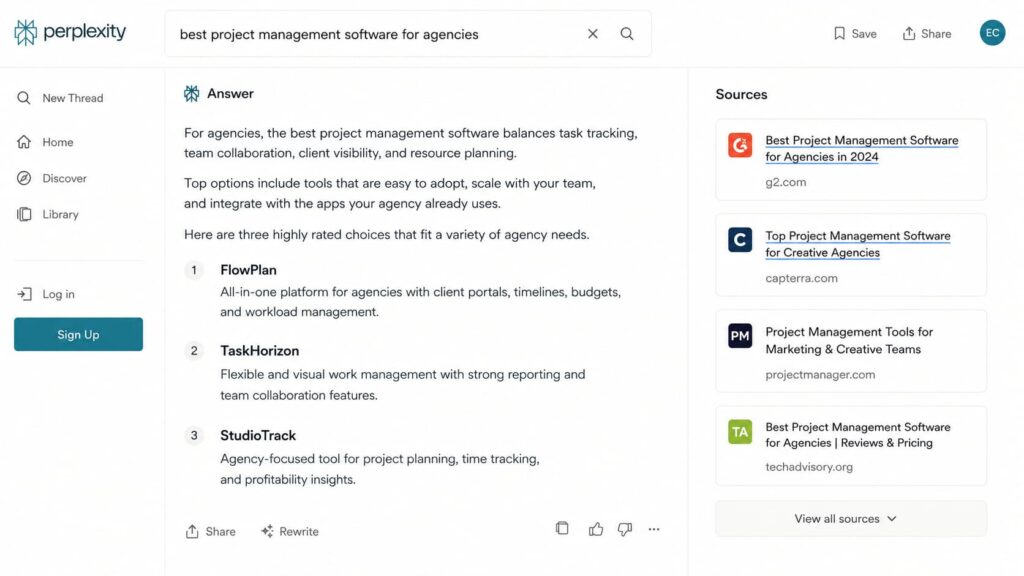The image size is (1024, 576).
Task: Click Log in in the sidebar
Action: pyautogui.click(x=46, y=294)
